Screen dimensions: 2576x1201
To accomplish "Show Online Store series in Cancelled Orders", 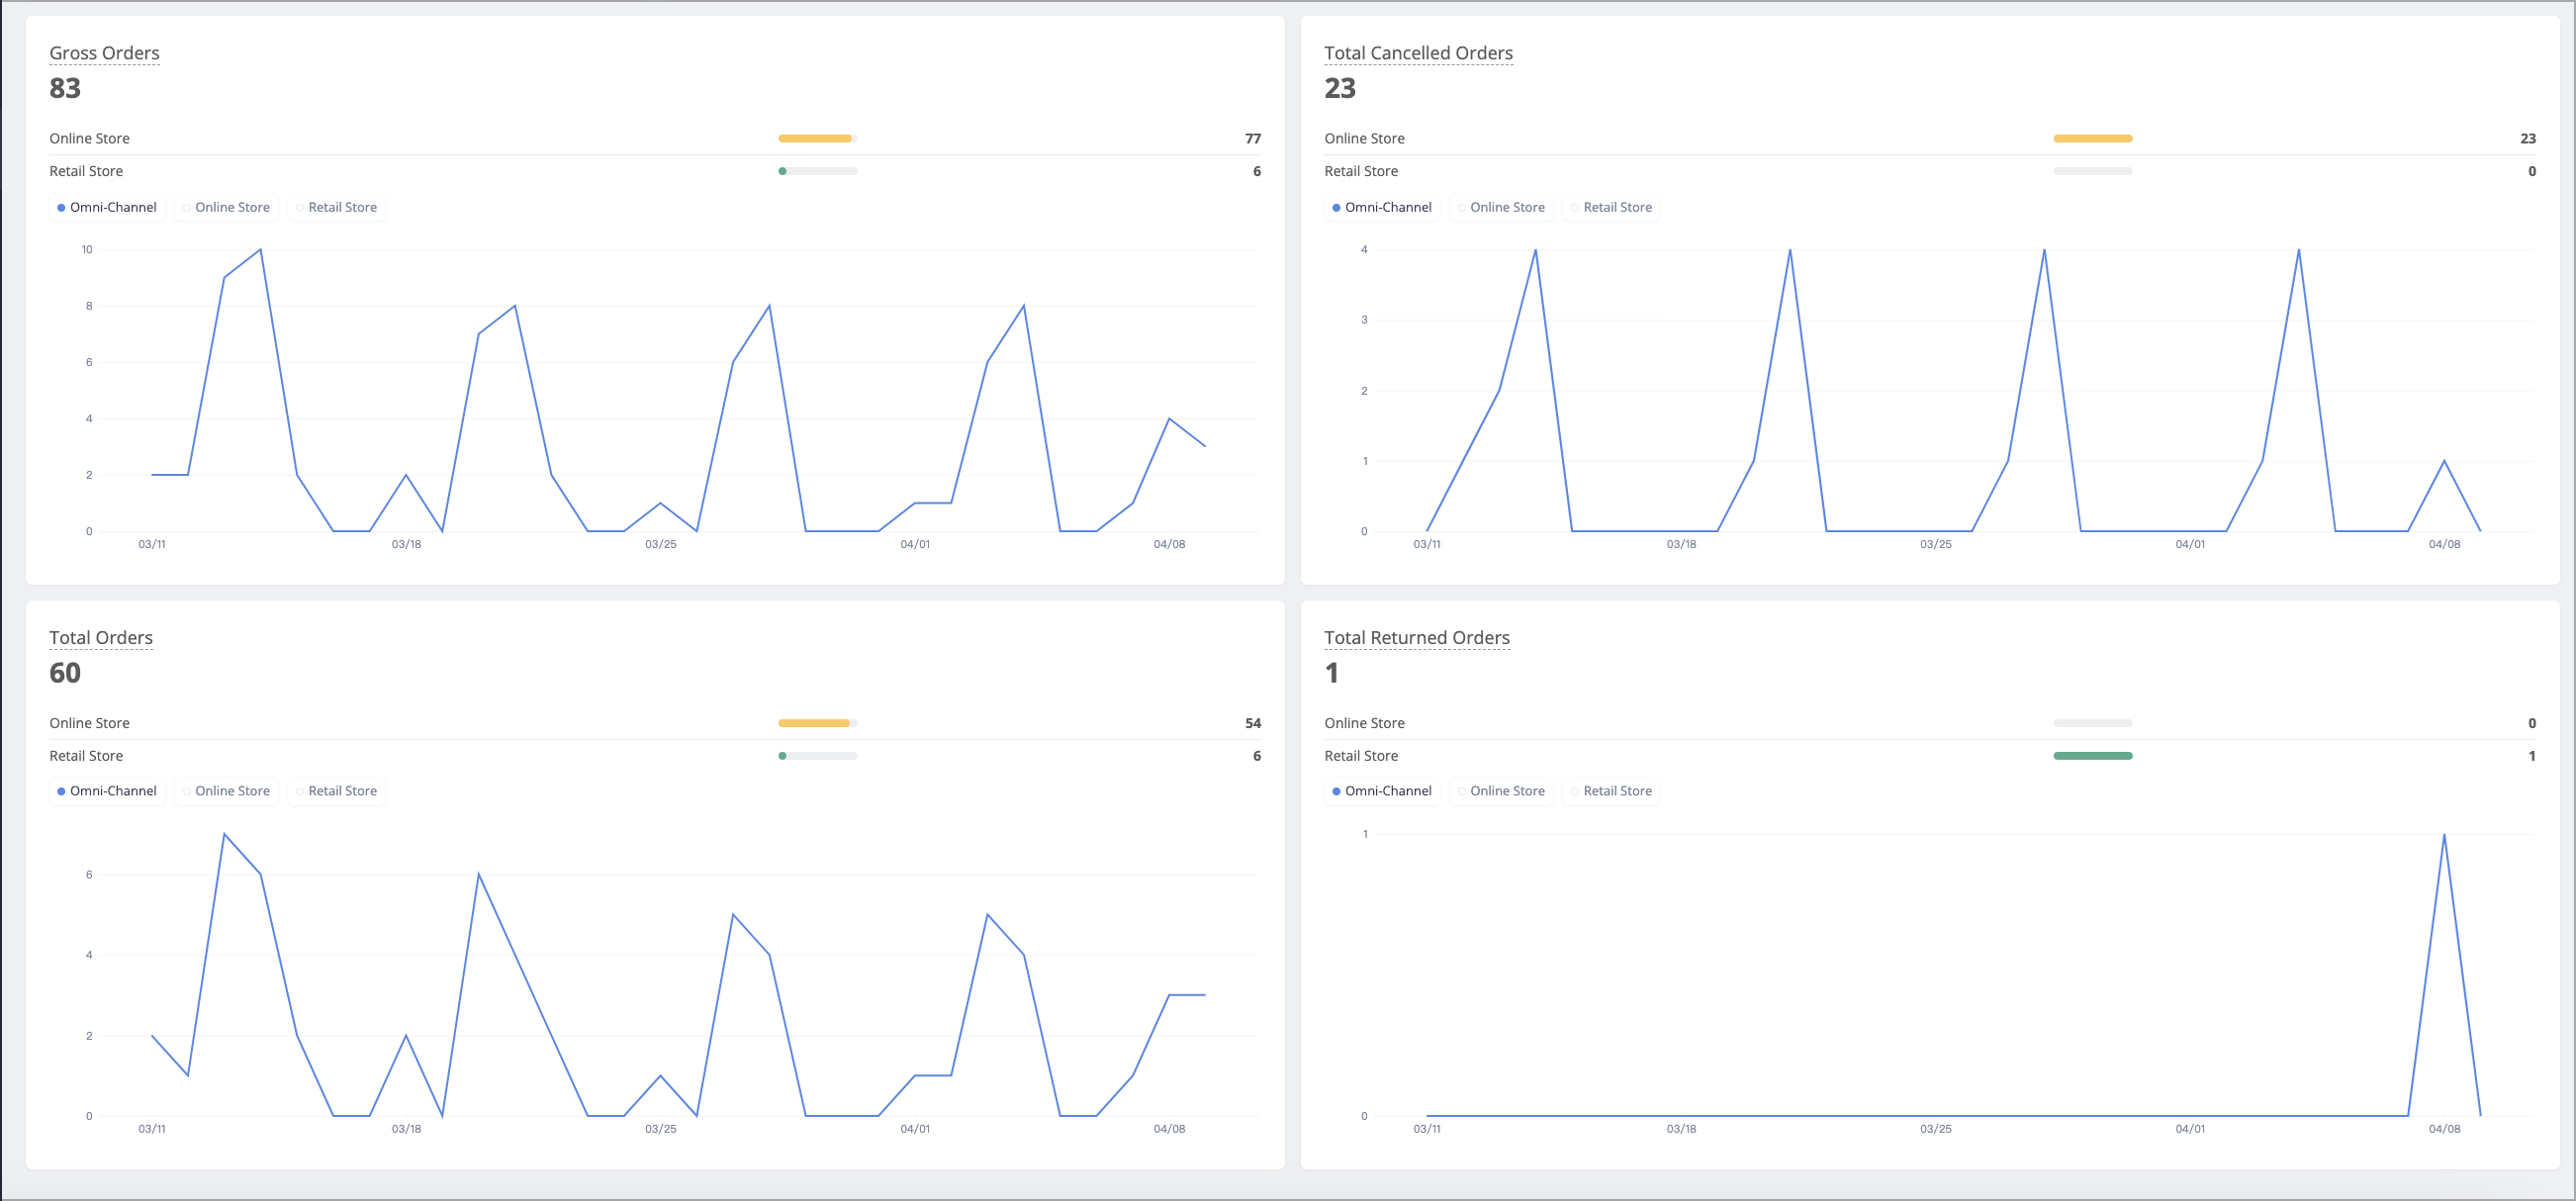I will 1502,207.
